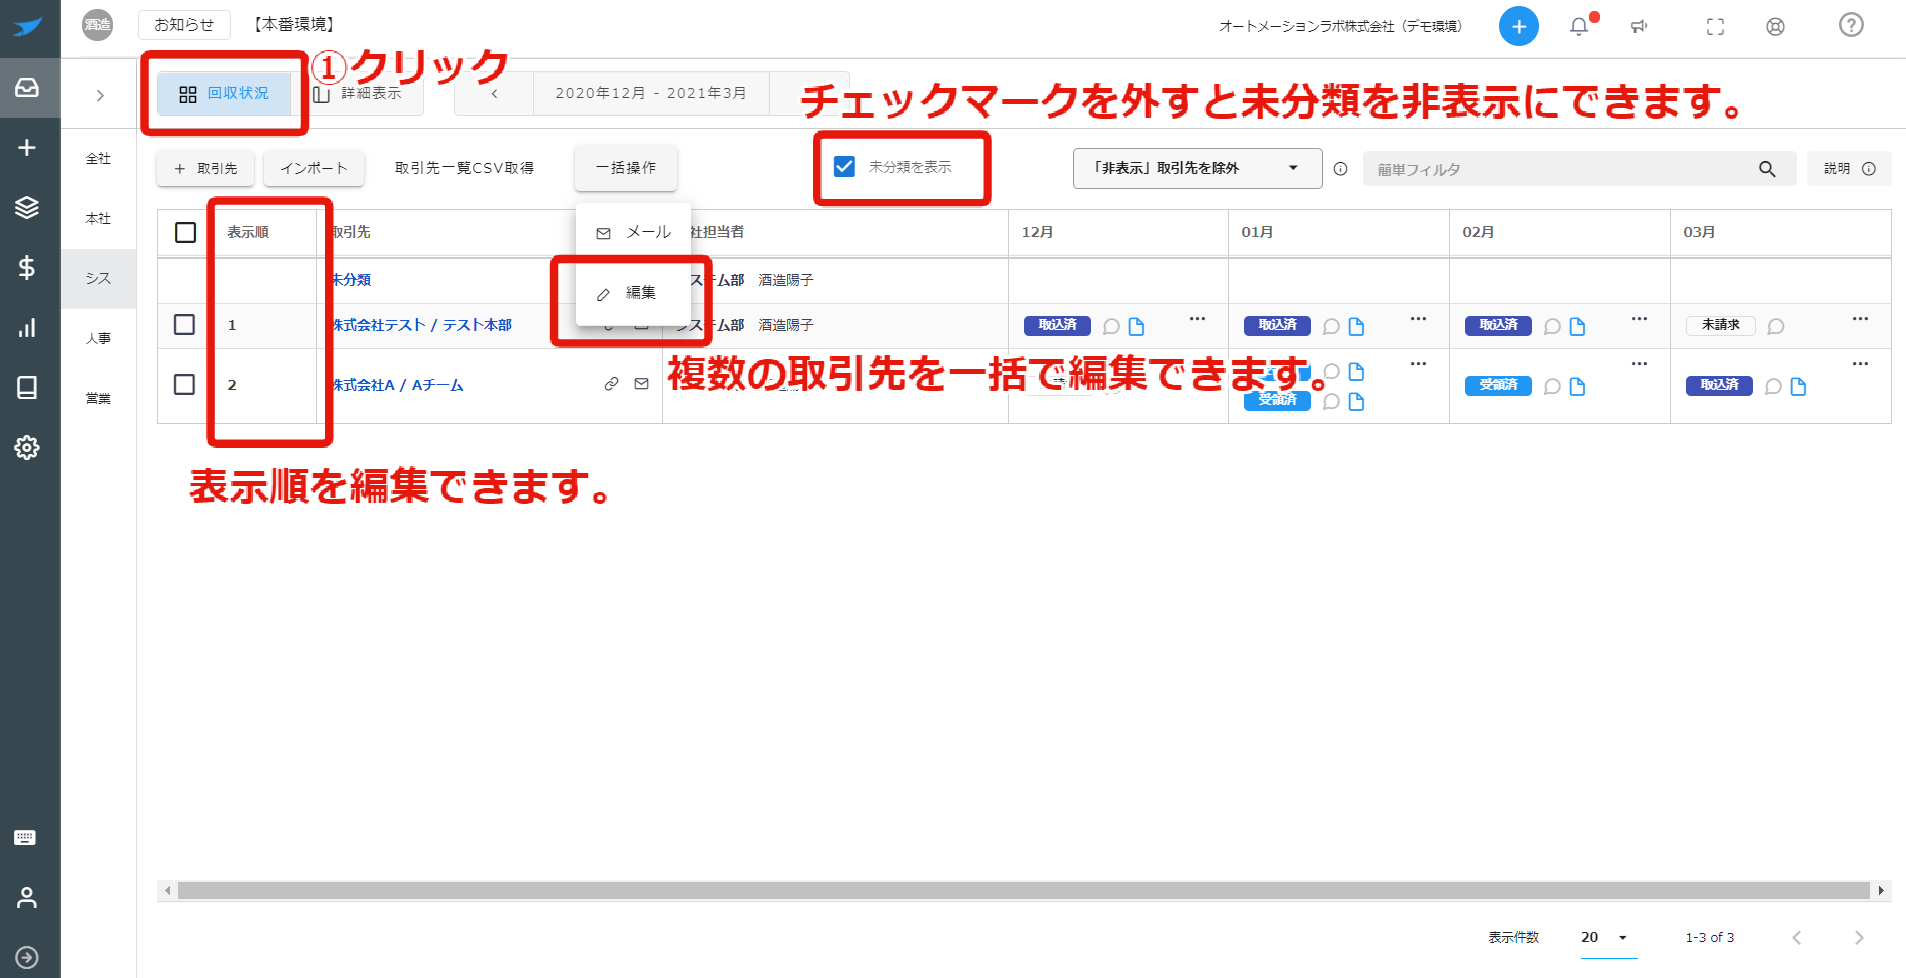Open more menu for 株式会社A 03月
1906x978 pixels.
(x=1860, y=364)
